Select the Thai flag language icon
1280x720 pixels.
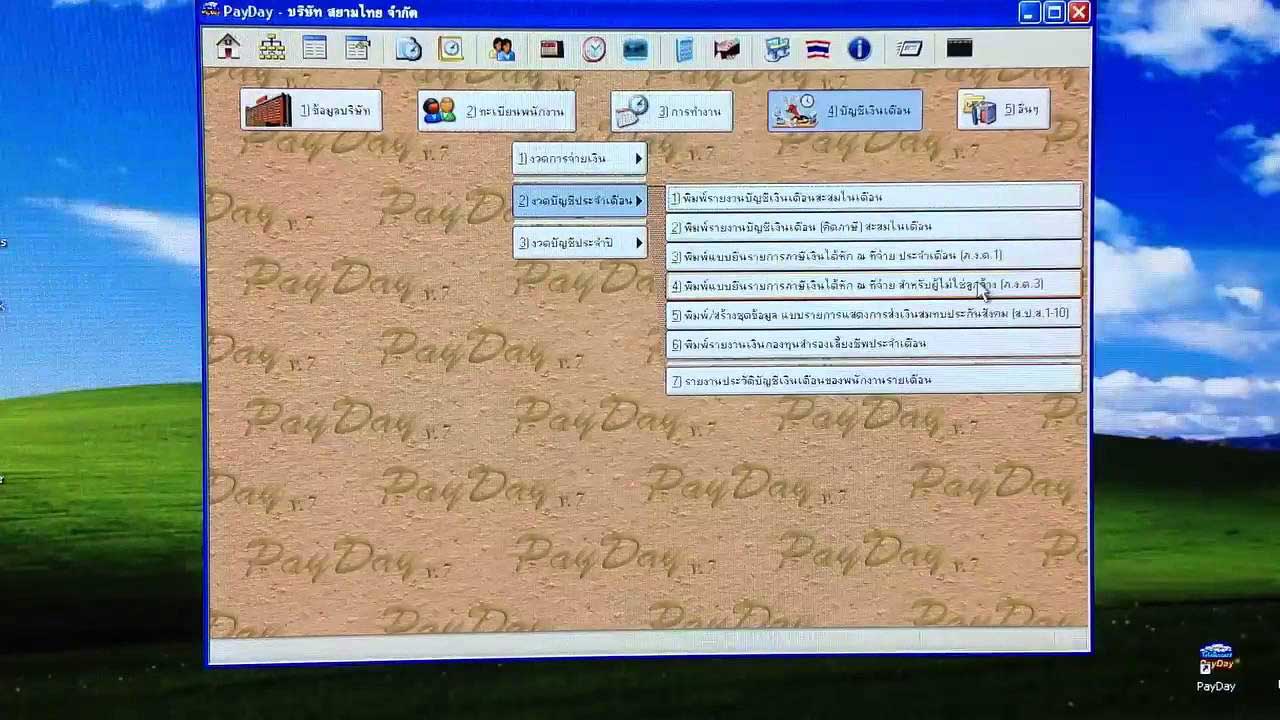818,48
